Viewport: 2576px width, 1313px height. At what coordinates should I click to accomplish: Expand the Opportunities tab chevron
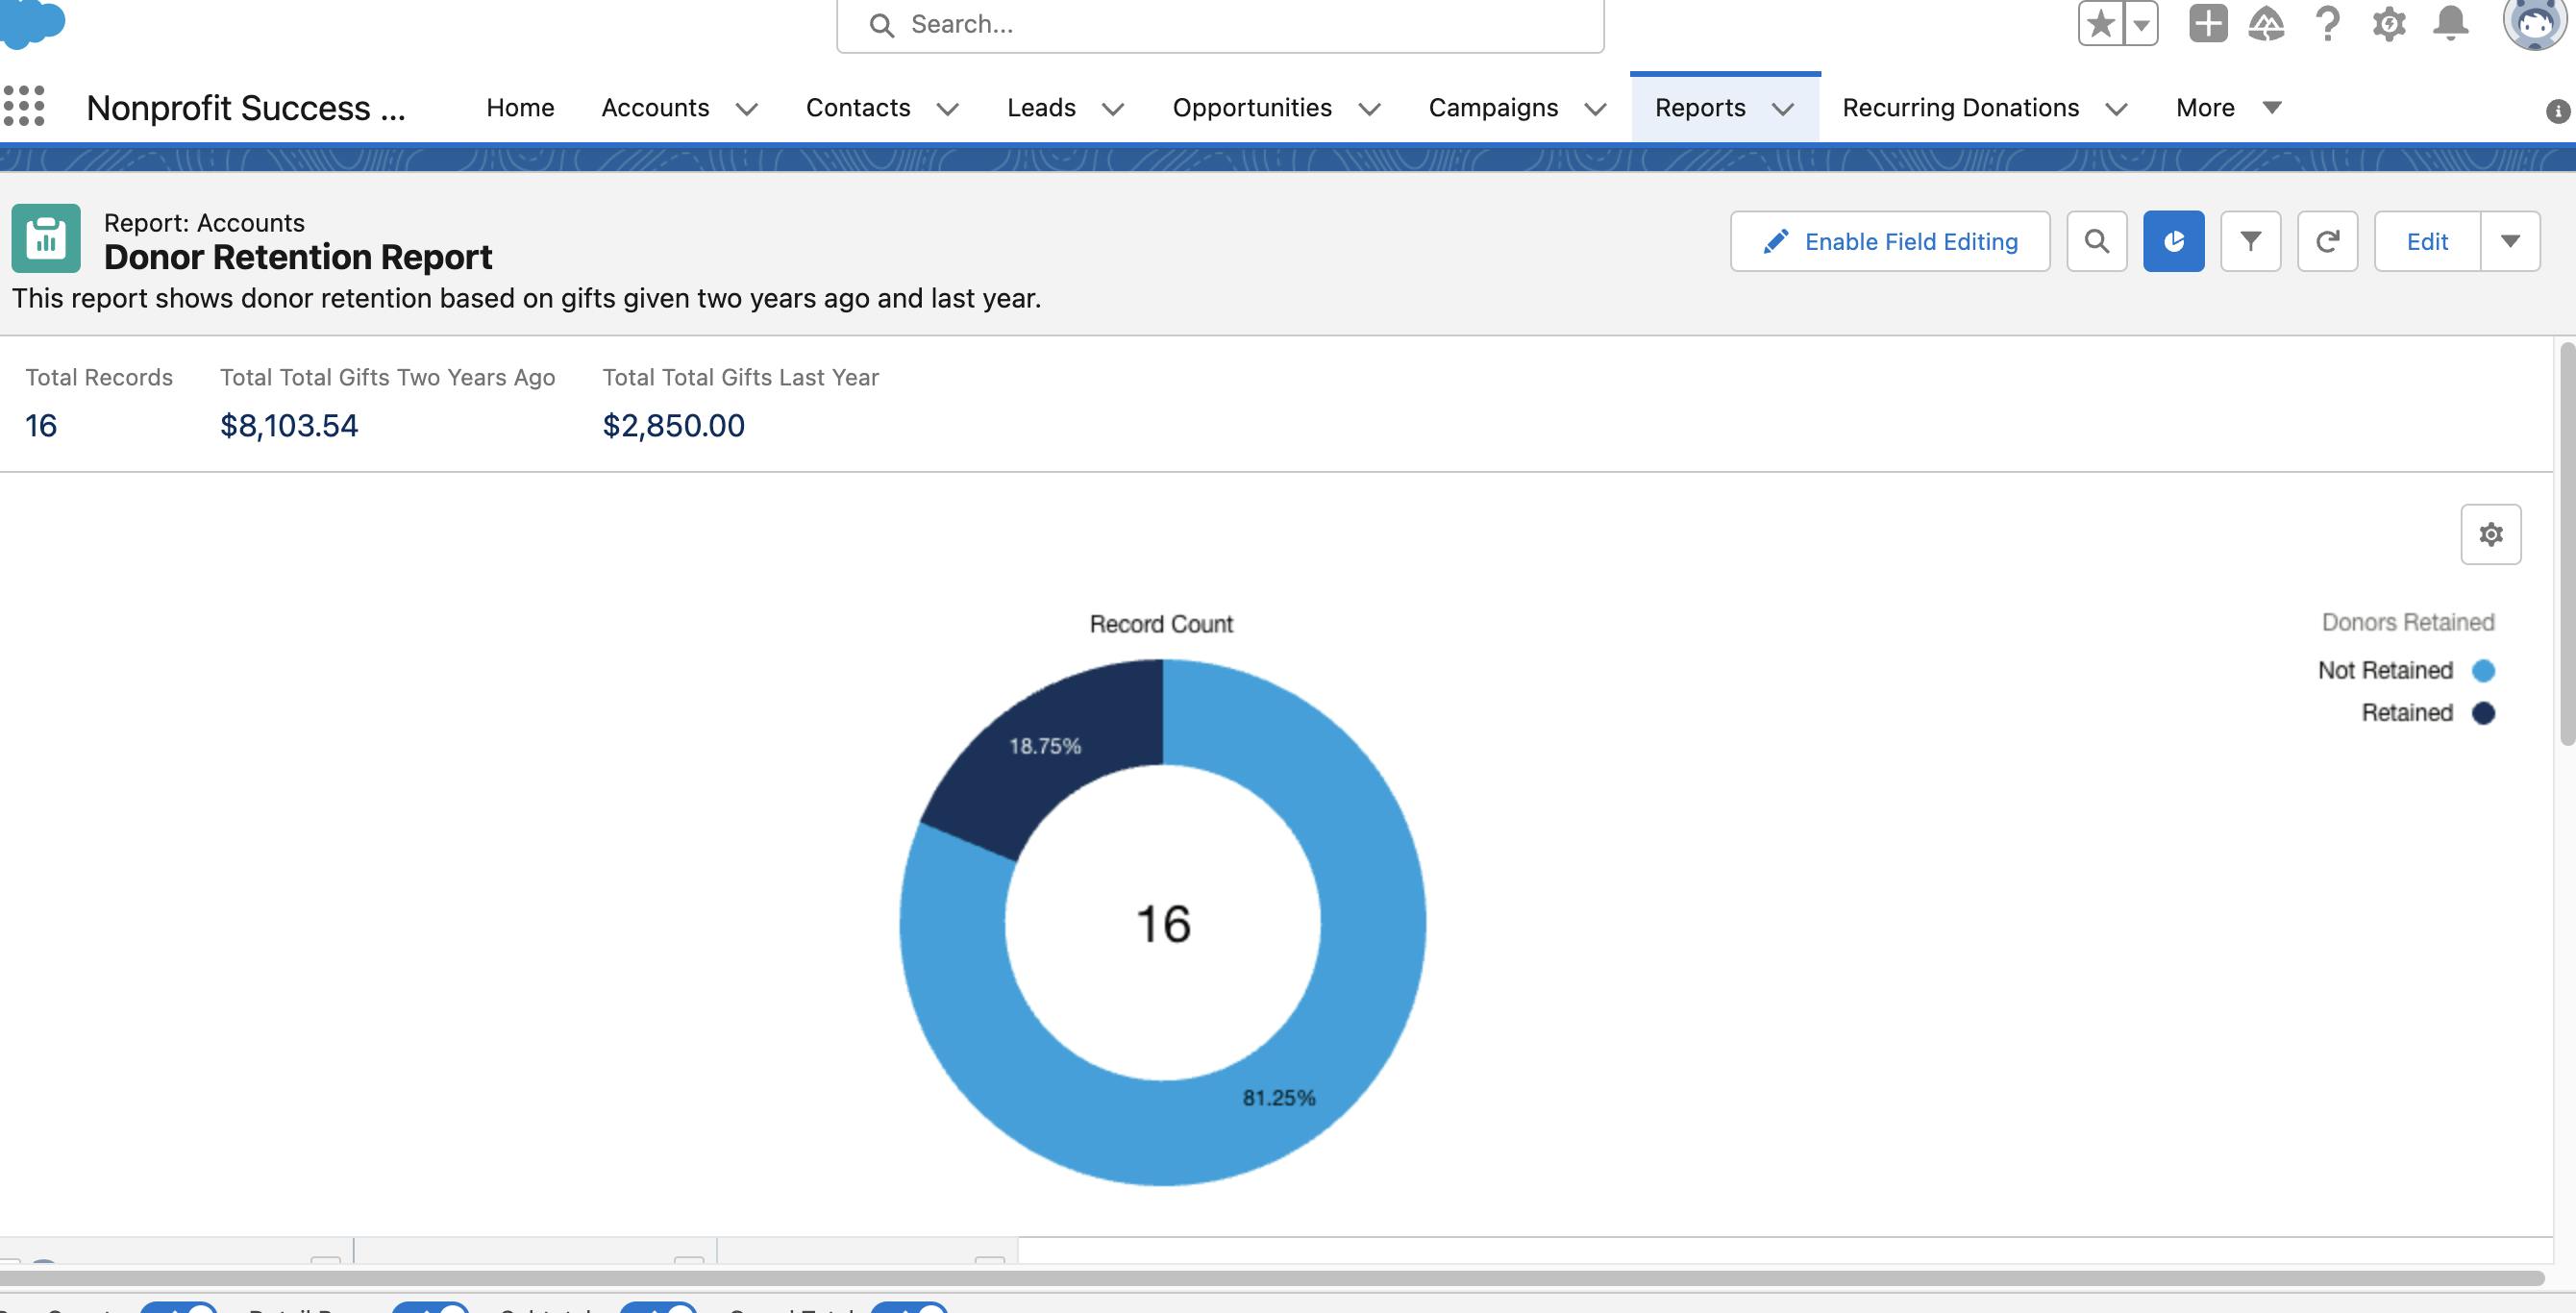[x=1370, y=109]
